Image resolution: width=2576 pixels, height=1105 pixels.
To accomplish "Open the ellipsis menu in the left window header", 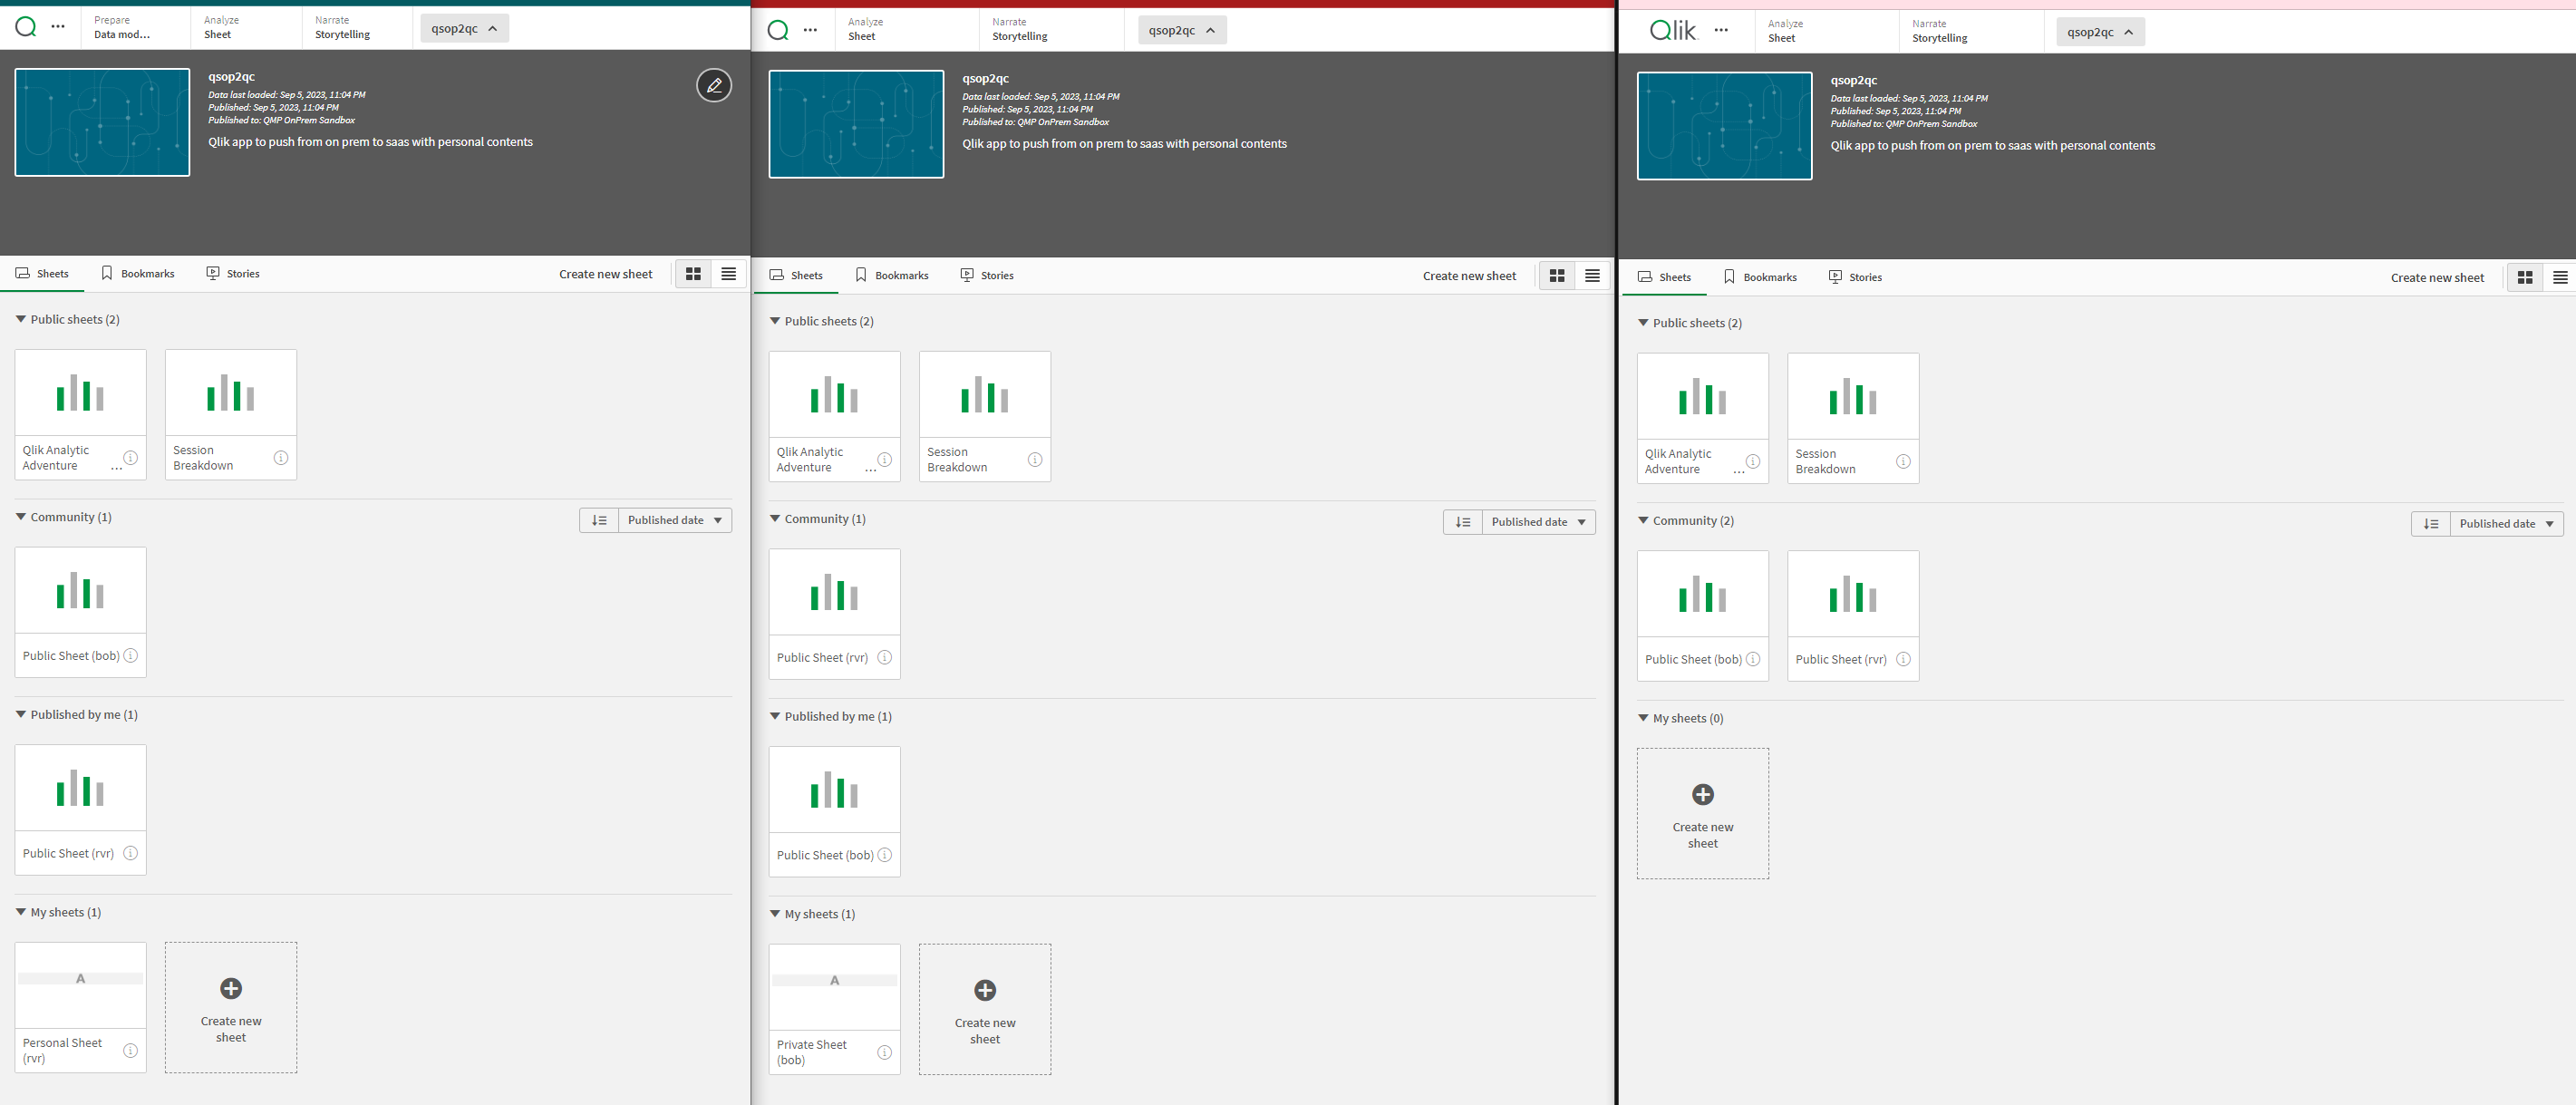I will 58,27.
